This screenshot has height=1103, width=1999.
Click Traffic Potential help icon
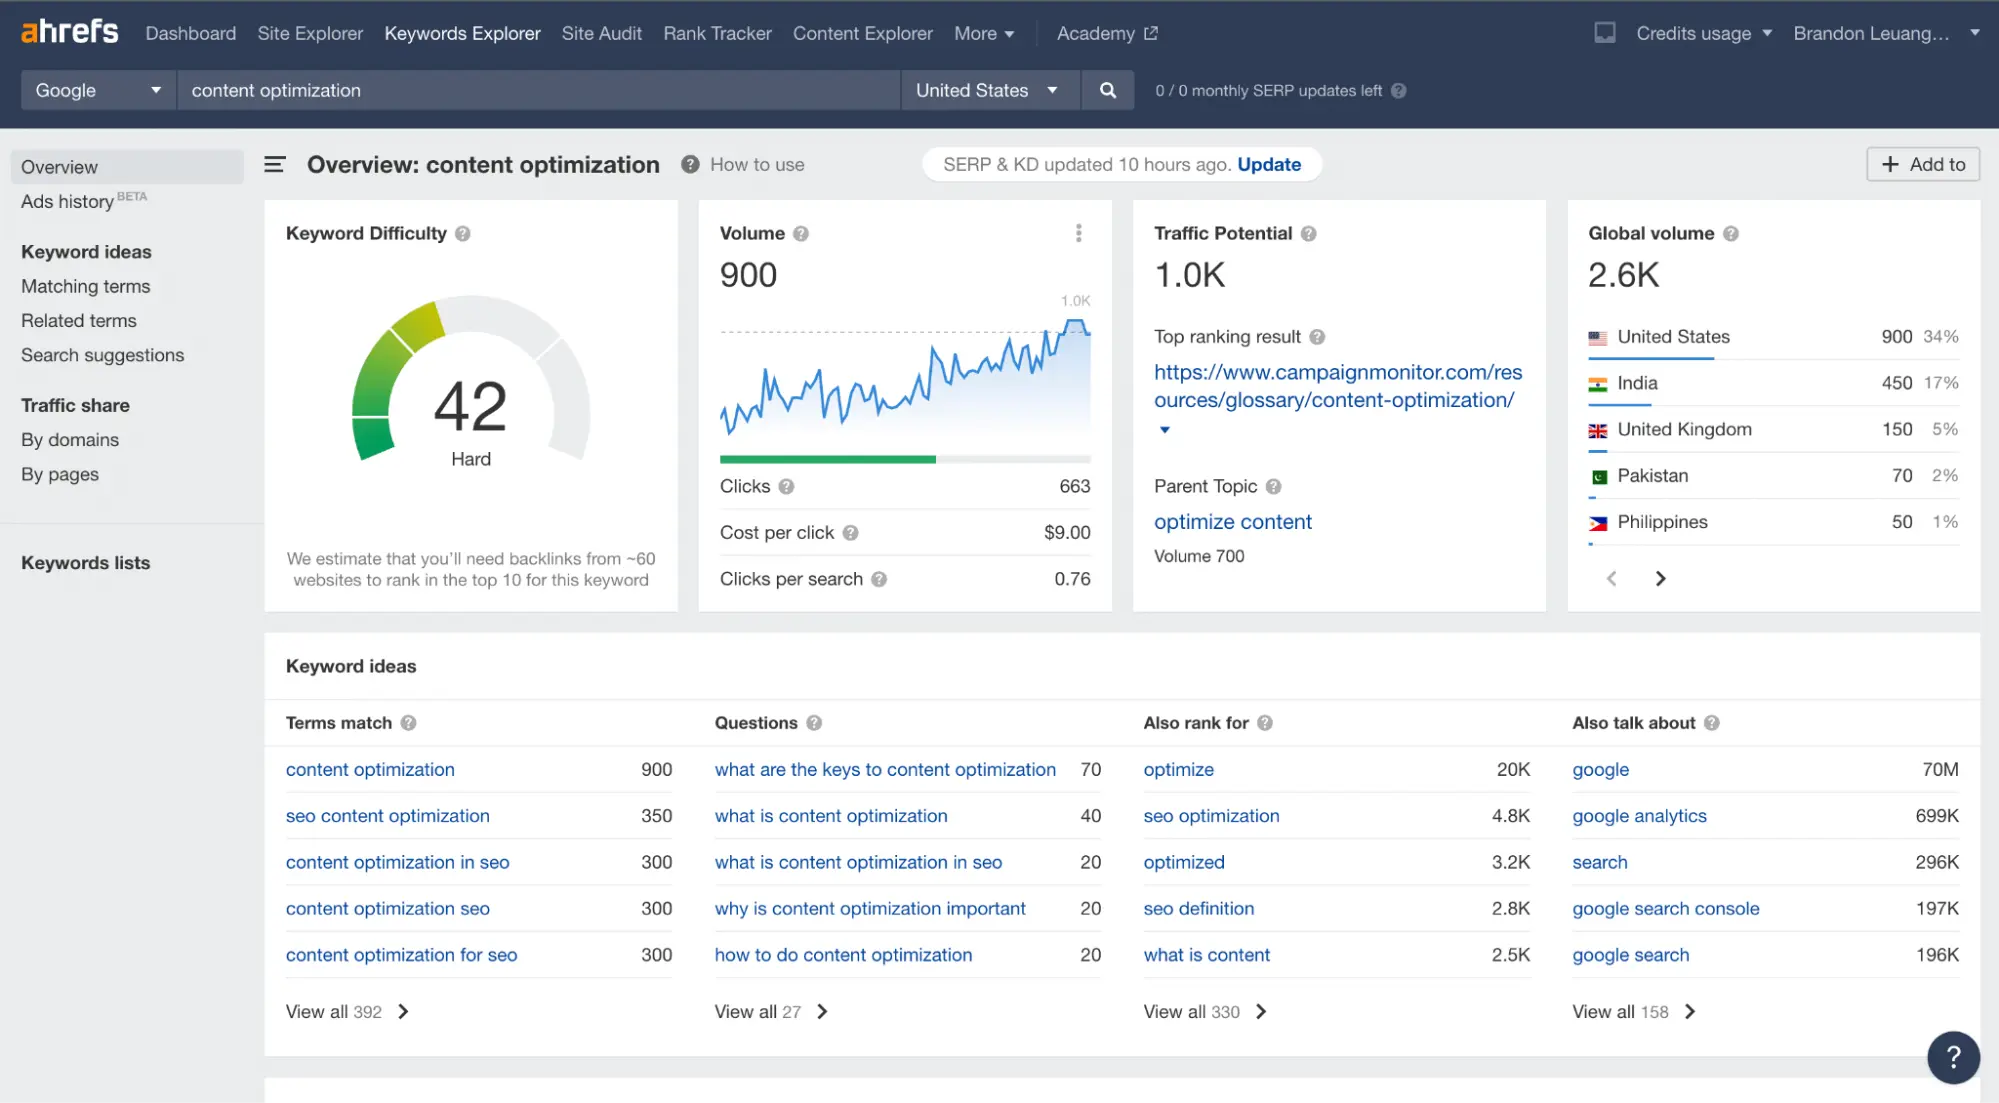(x=1308, y=234)
